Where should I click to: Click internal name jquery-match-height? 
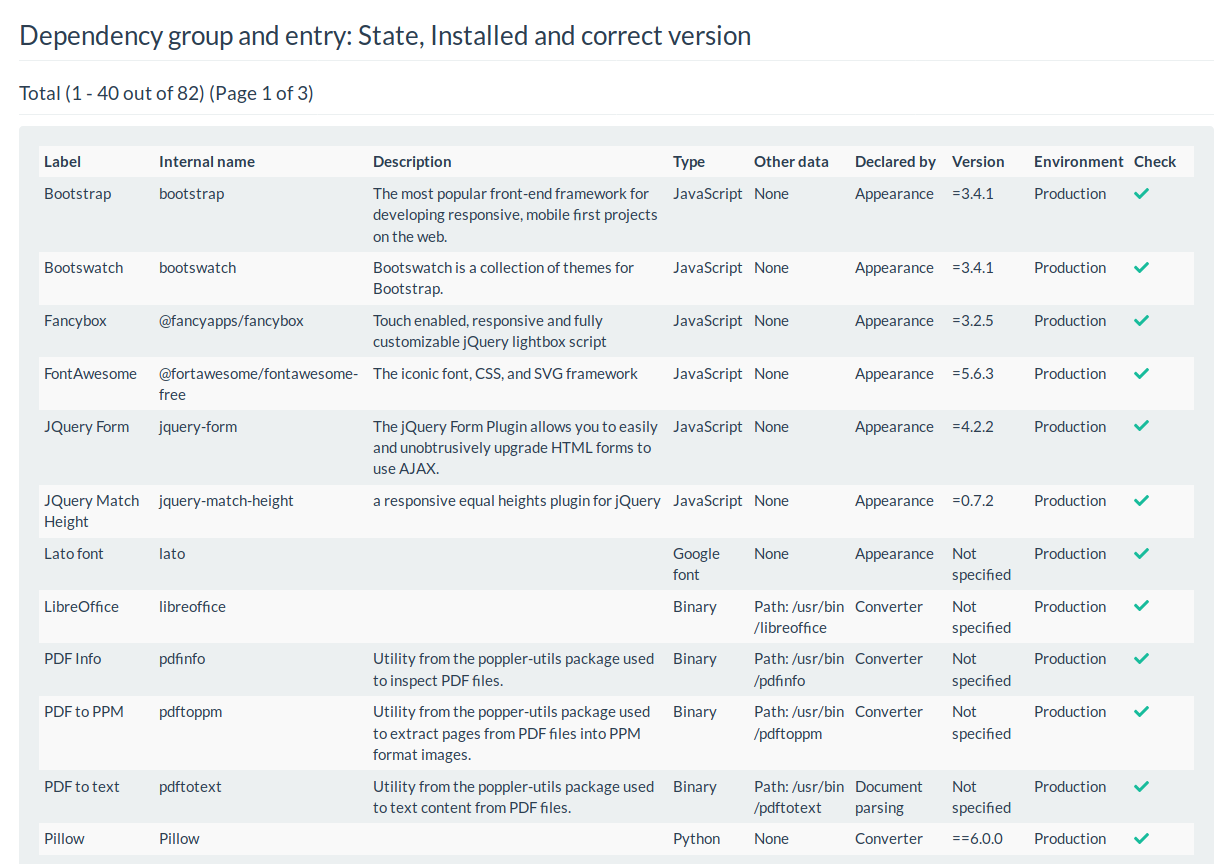(226, 501)
